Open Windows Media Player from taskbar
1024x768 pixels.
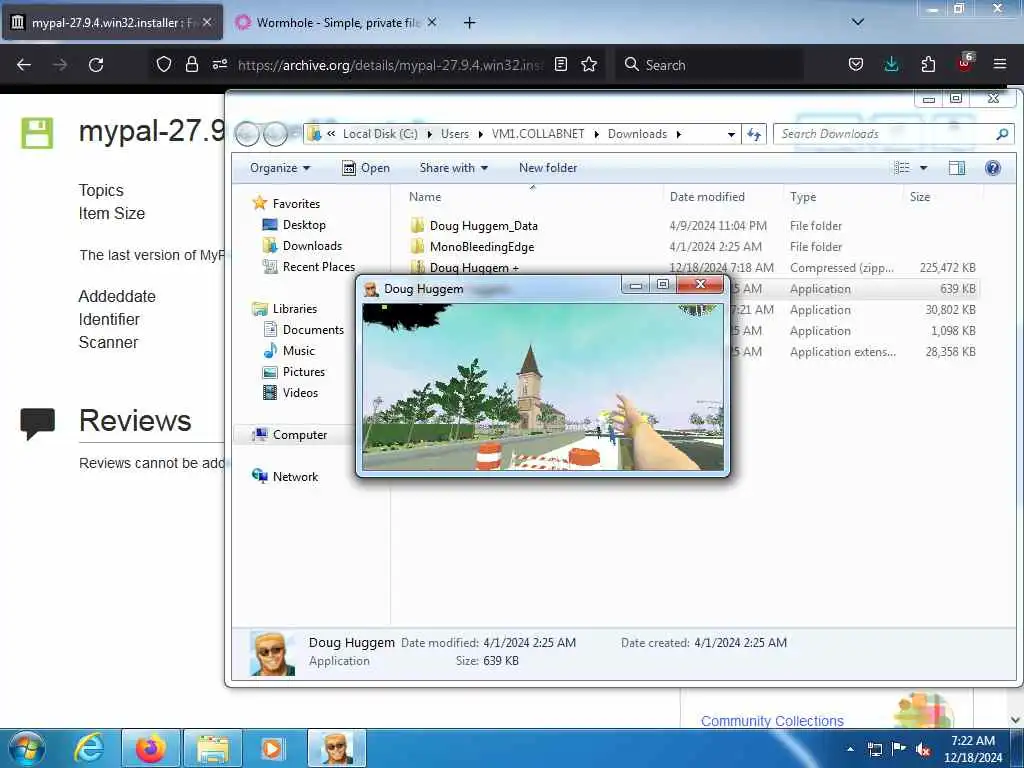[272, 748]
